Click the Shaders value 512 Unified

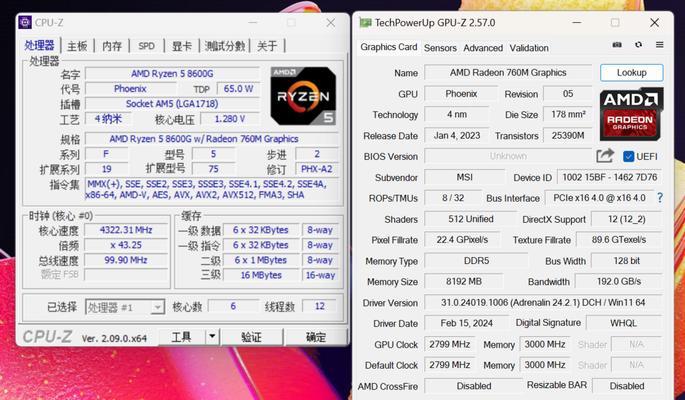click(471, 219)
